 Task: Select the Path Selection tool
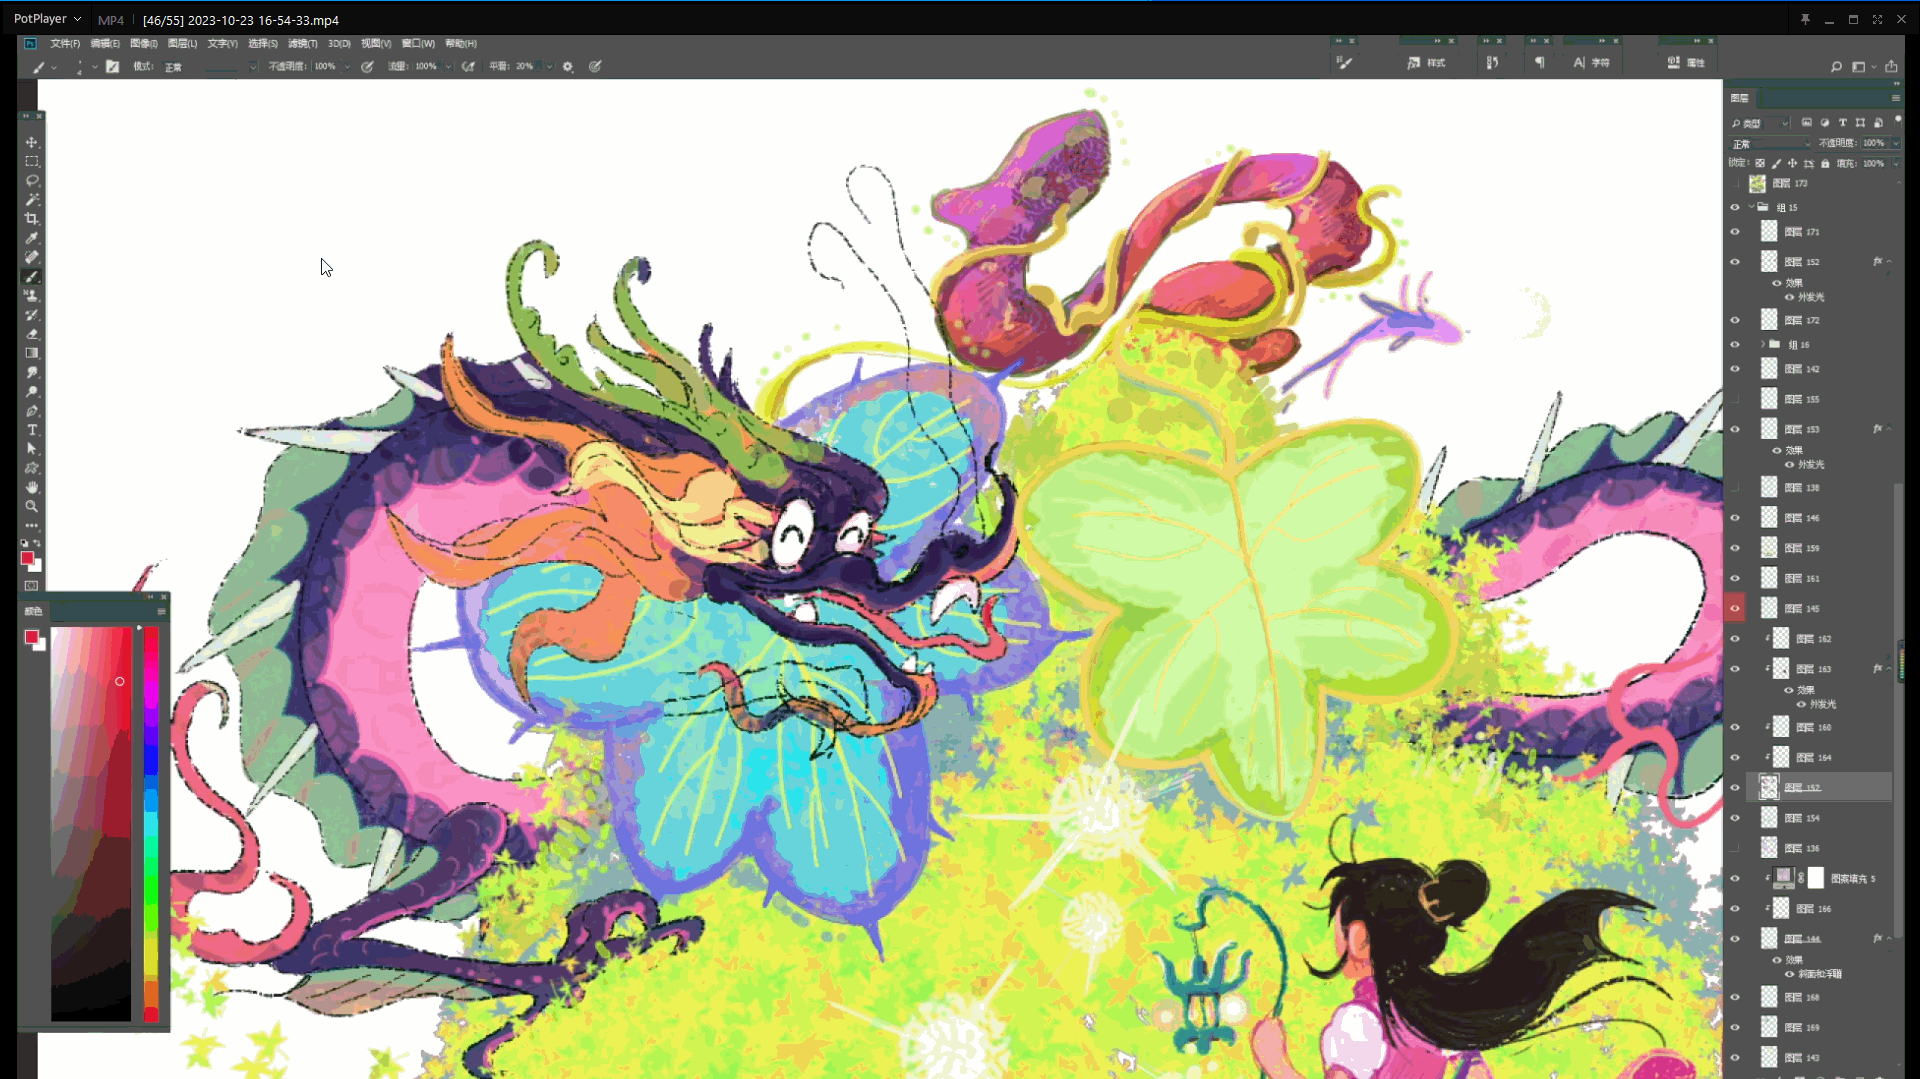click(32, 449)
